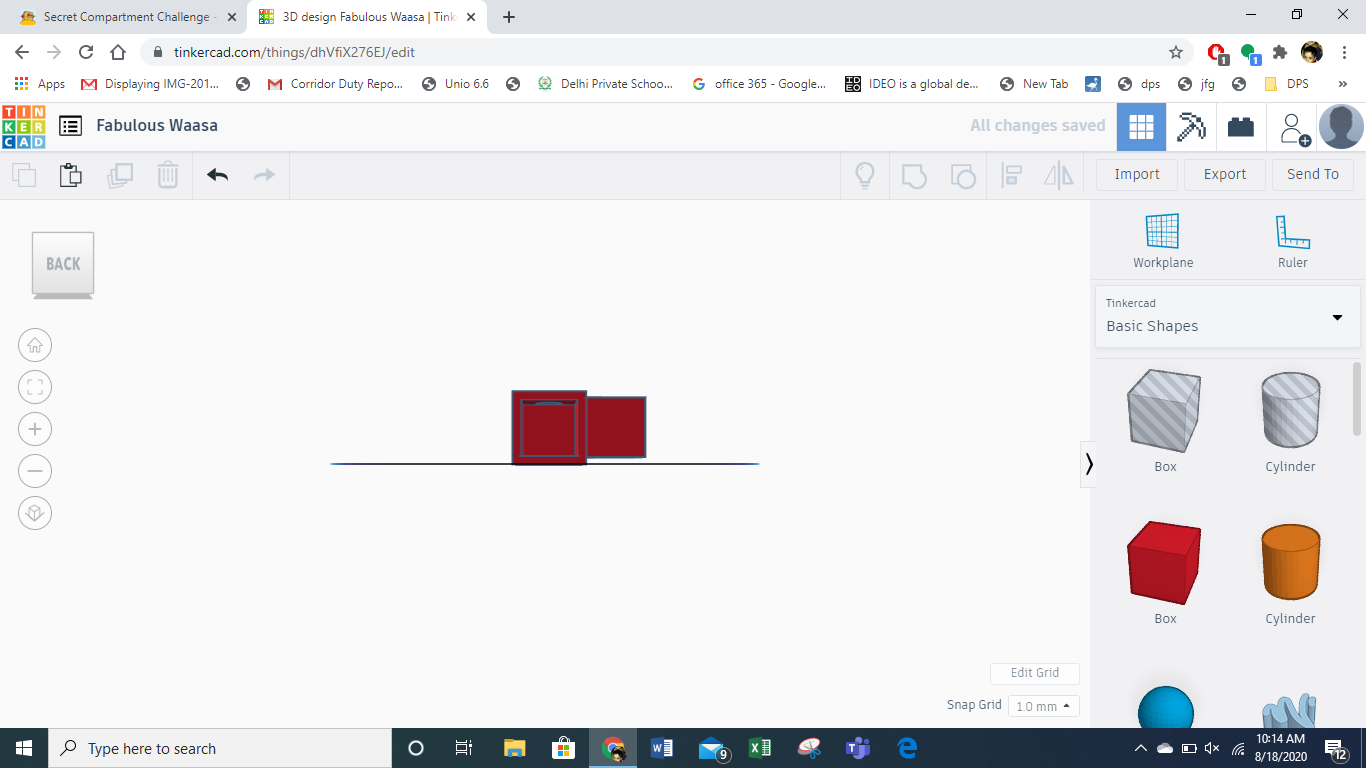
Task: Click the Fabulous Waasa design name
Action: point(157,125)
